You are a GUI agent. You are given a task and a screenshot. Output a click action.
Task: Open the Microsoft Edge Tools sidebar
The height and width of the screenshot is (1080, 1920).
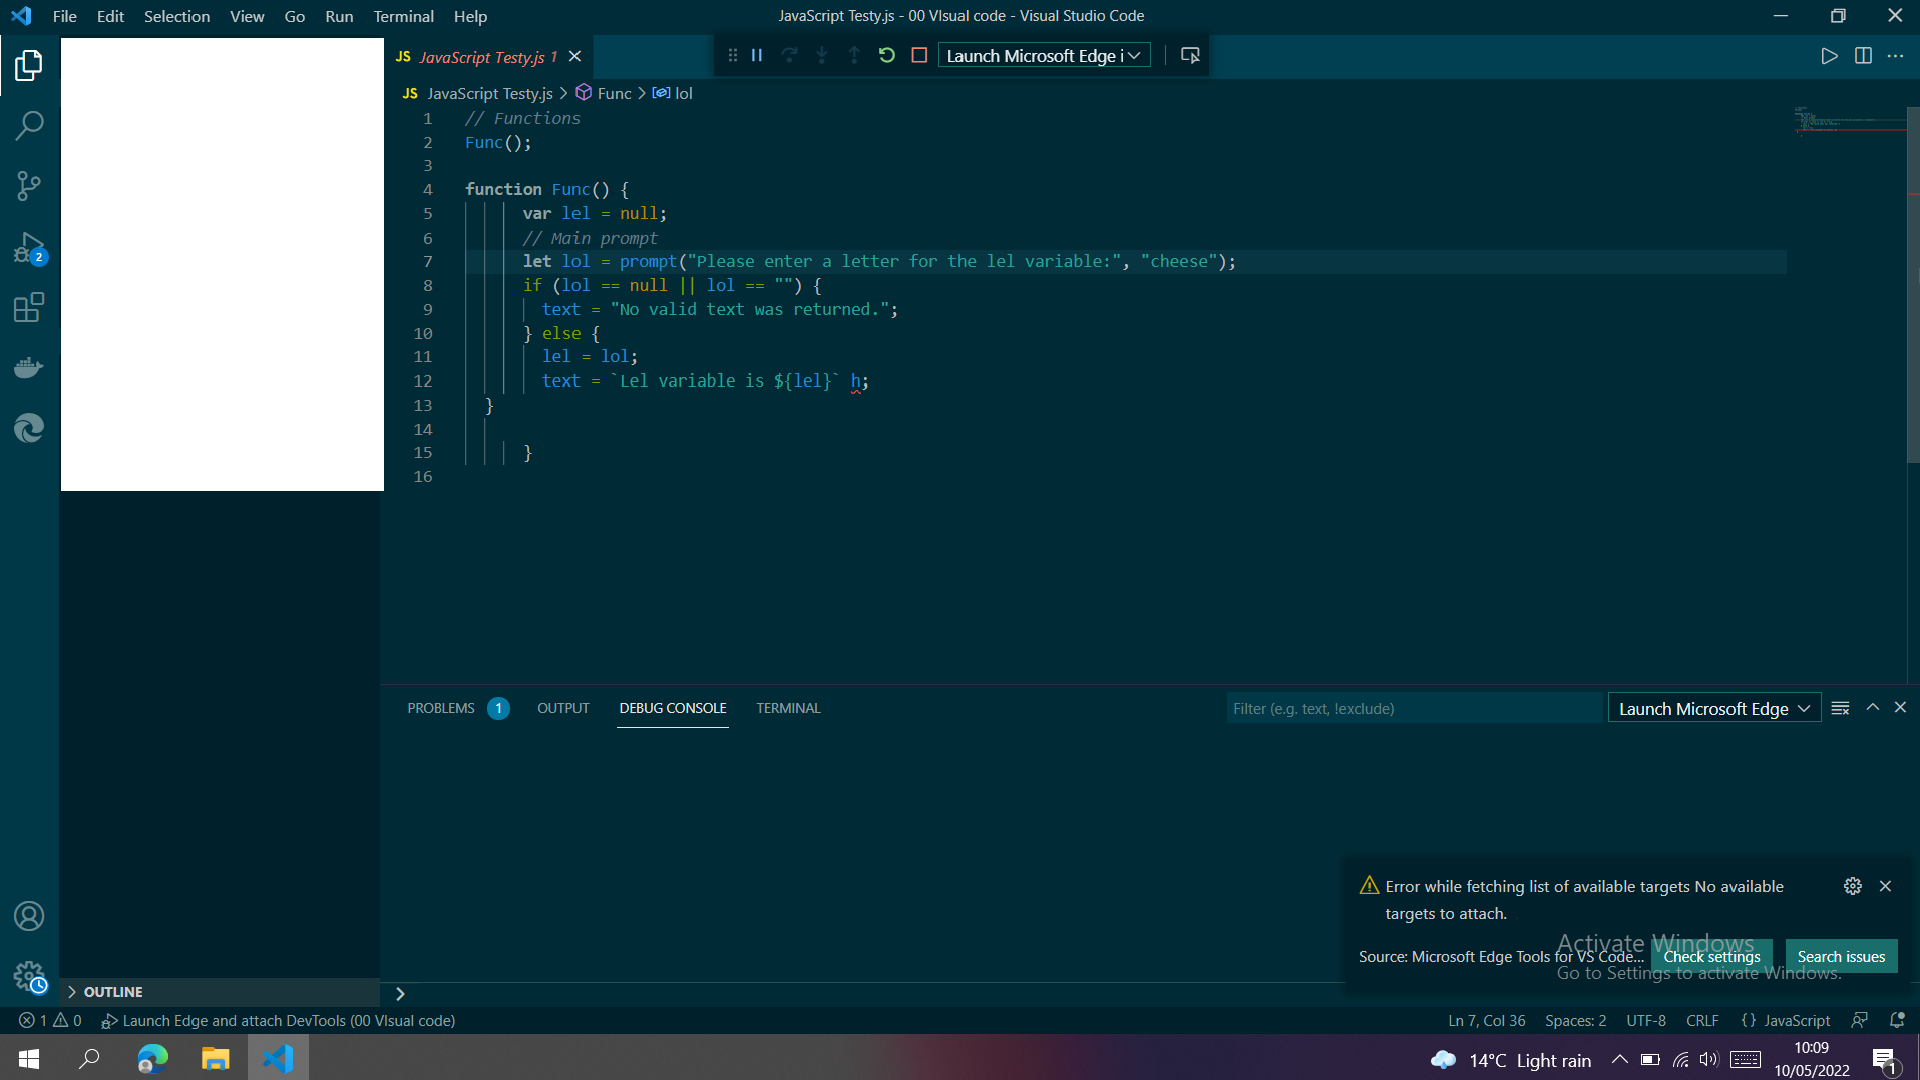(29, 428)
